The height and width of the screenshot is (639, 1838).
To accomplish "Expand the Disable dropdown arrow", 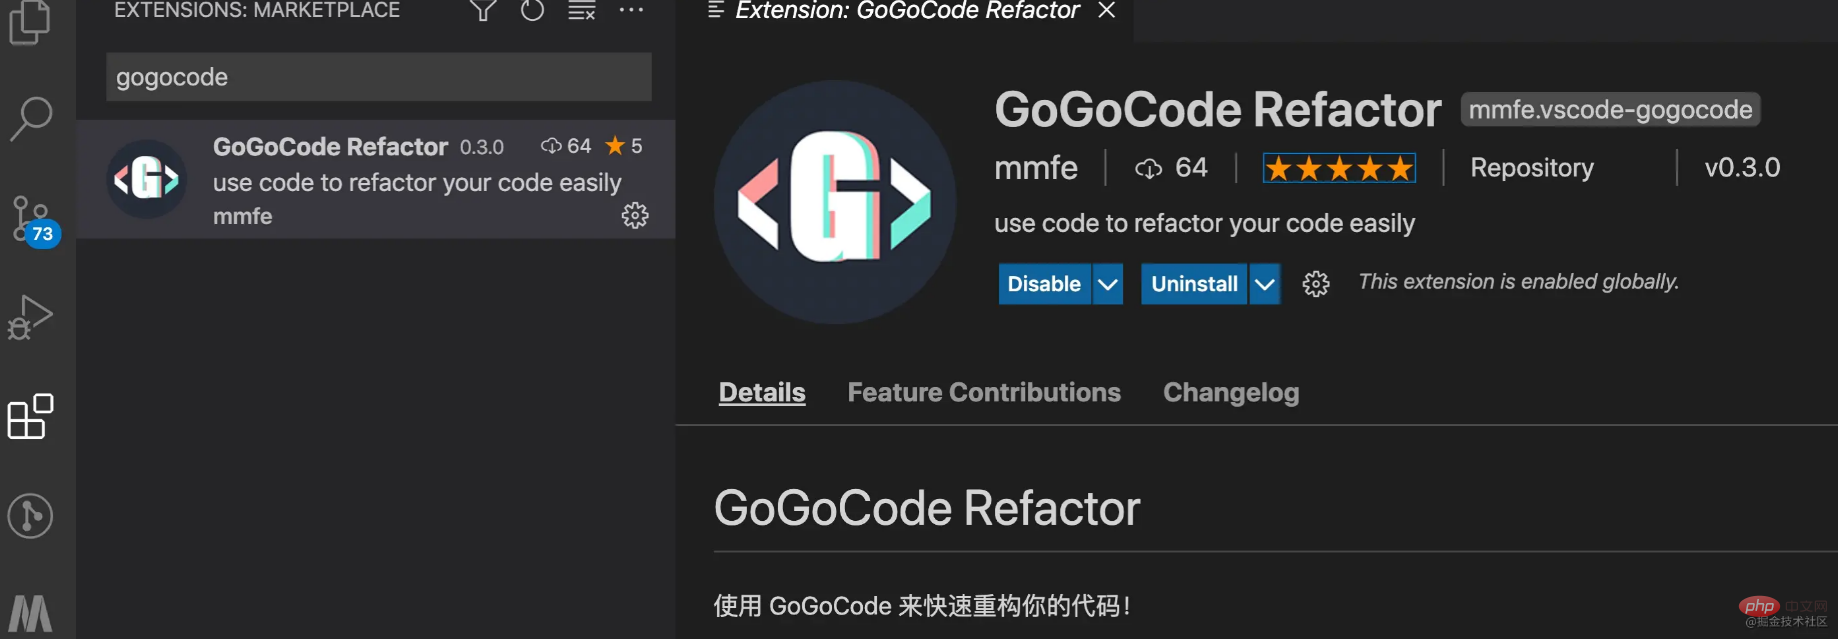I will point(1108,284).
